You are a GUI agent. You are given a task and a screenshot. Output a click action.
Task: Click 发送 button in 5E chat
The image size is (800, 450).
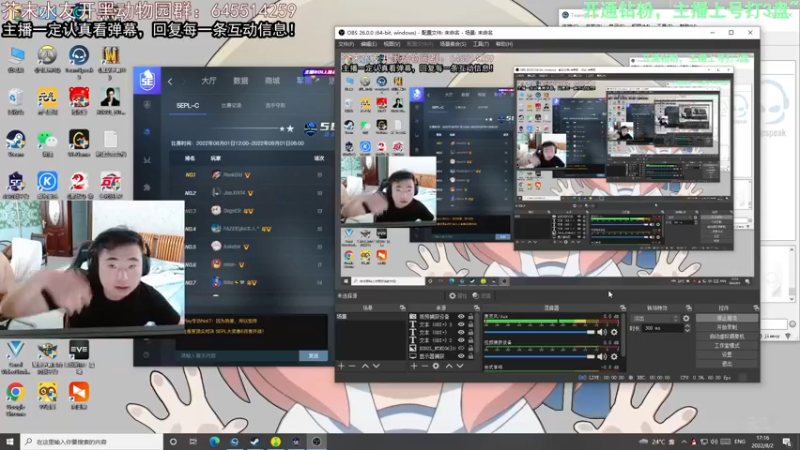coord(313,356)
